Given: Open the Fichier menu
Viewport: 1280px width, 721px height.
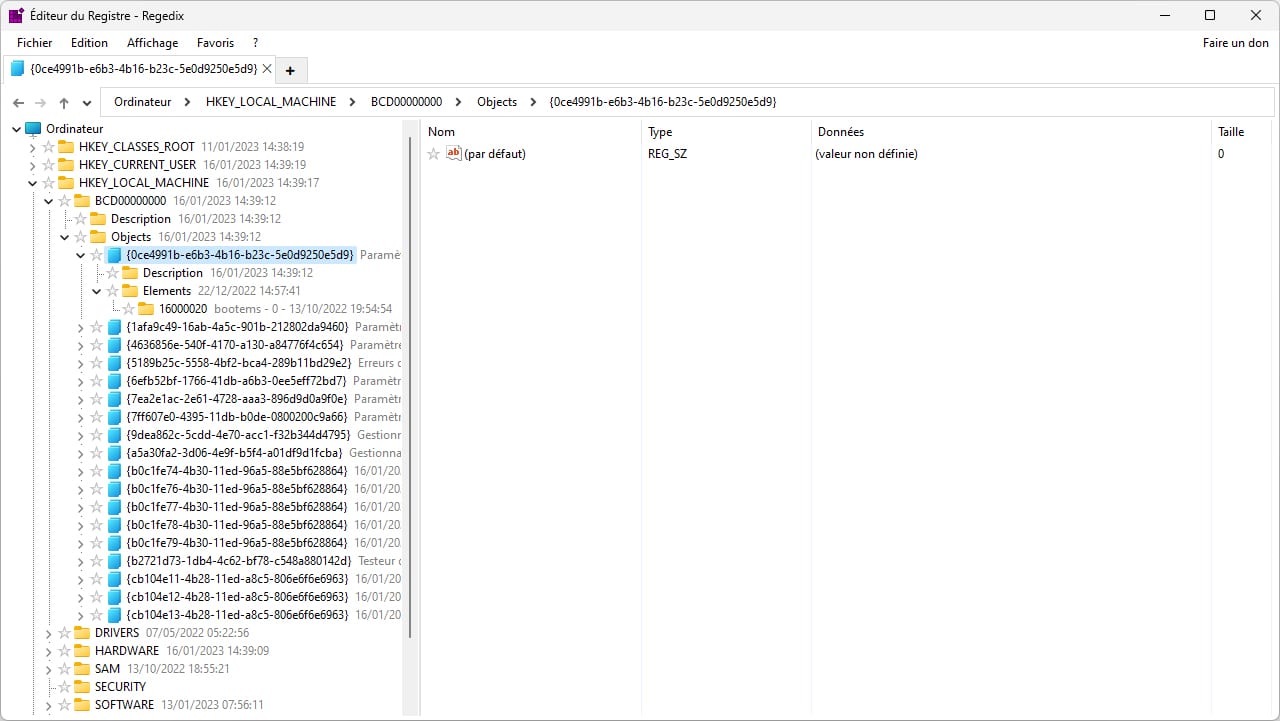Looking at the screenshot, I should (35, 43).
